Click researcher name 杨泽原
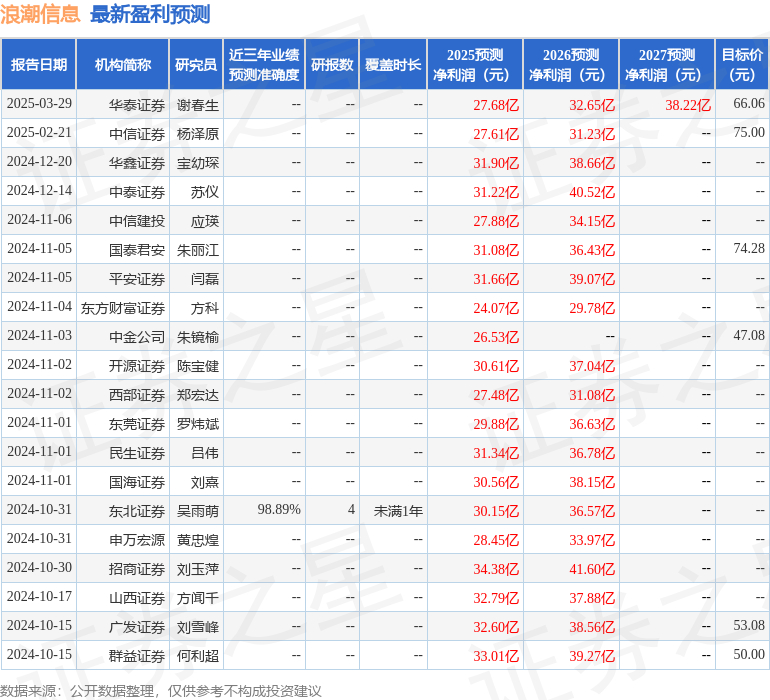 pos(198,134)
